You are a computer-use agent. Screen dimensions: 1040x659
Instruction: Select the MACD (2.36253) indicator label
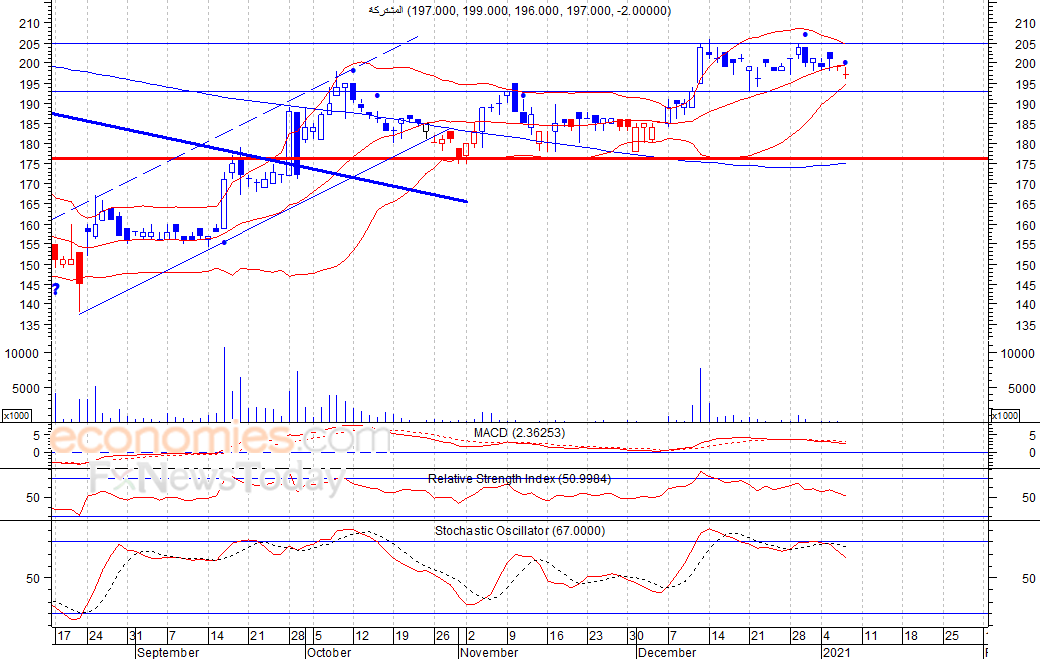coord(519,433)
